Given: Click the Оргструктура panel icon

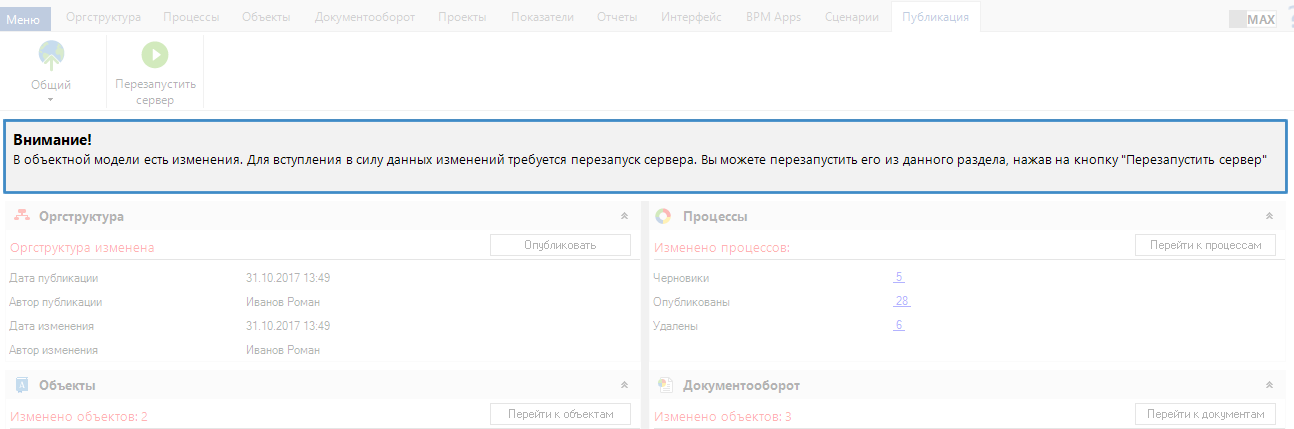Looking at the screenshot, I should pyautogui.click(x=22, y=216).
